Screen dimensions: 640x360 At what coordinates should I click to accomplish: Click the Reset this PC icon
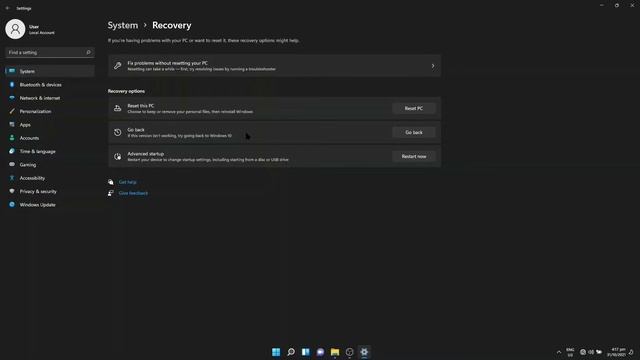click(118, 108)
